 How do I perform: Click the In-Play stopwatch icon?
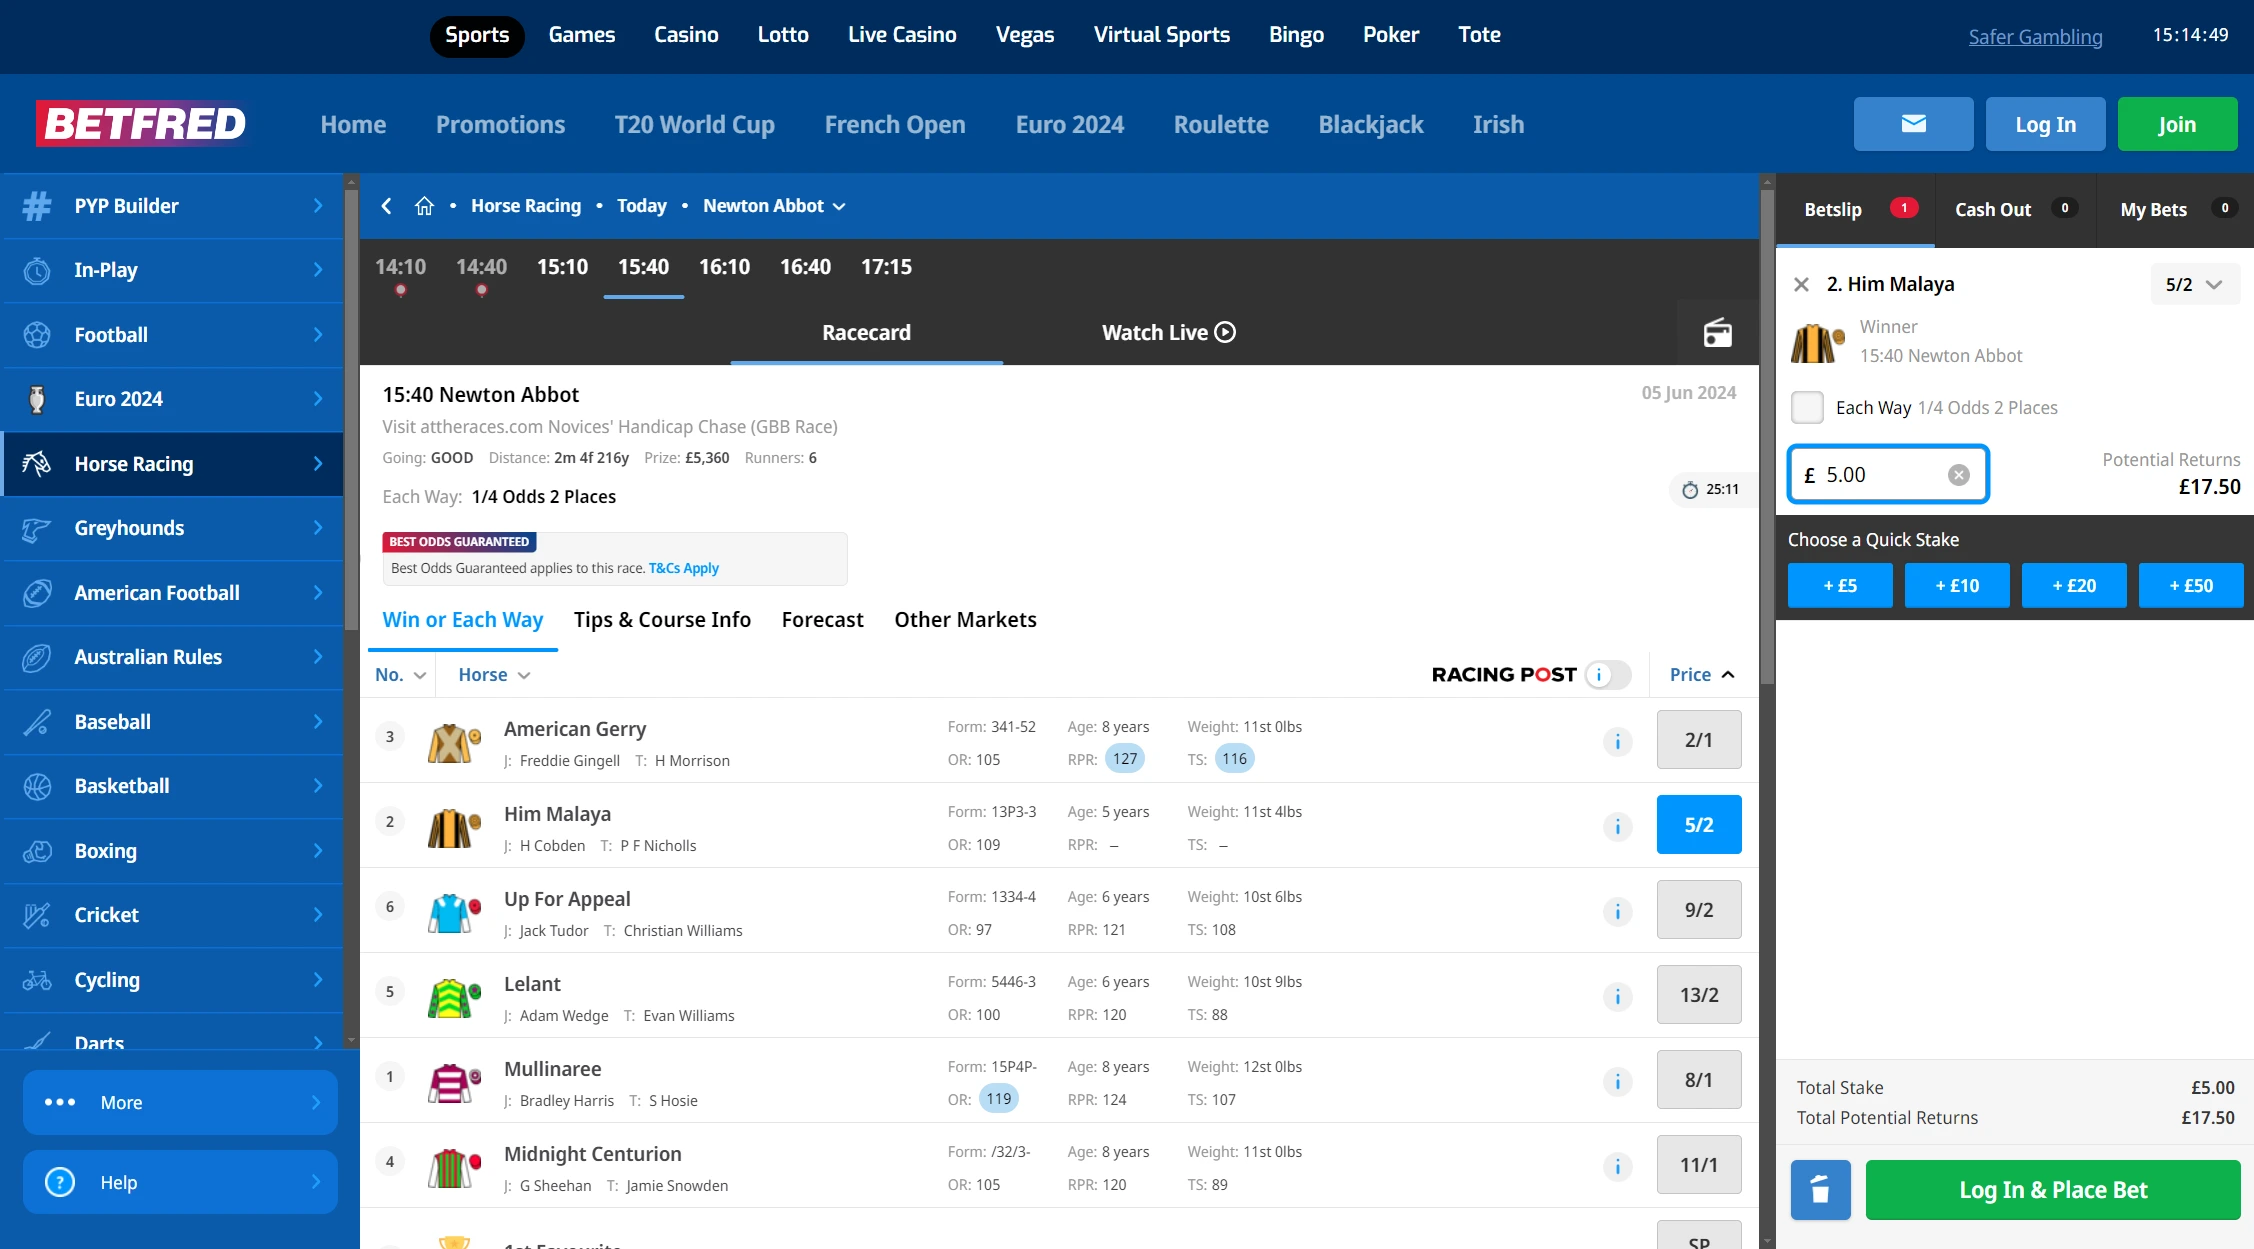(x=37, y=270)
